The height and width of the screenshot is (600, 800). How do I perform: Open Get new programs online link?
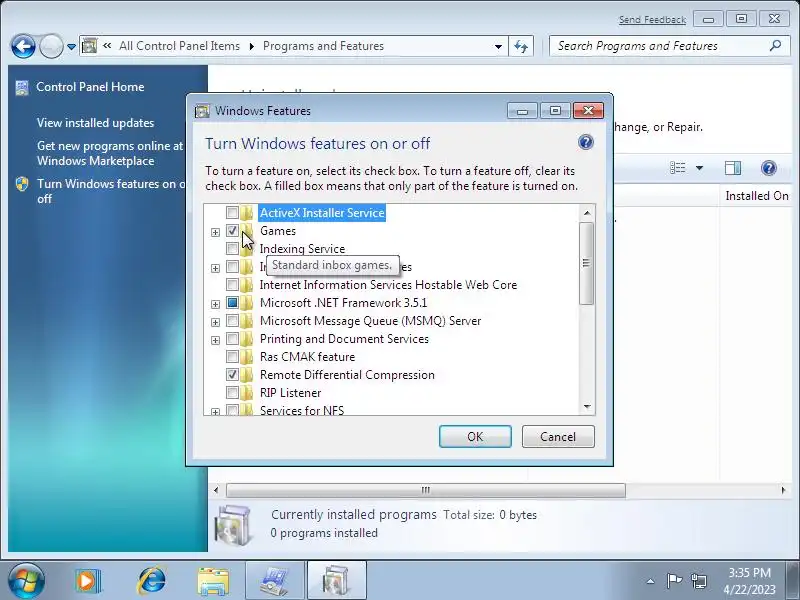tap(110, 153)
